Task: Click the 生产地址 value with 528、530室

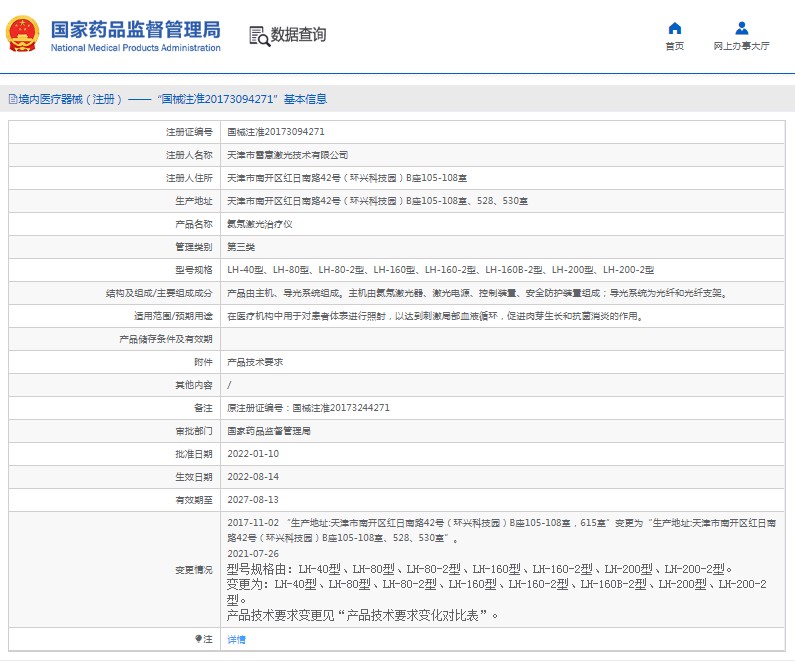Action: pos(377,201)
